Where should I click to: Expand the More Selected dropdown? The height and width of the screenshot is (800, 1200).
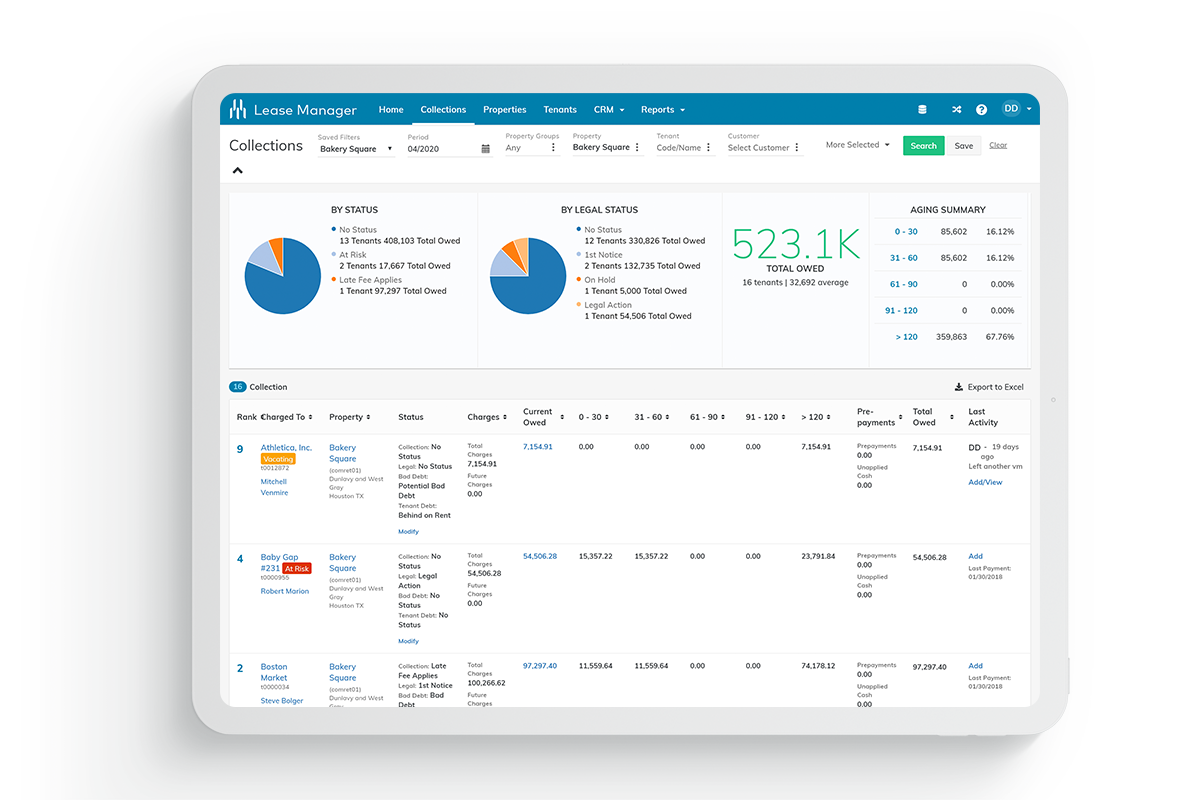857,145
